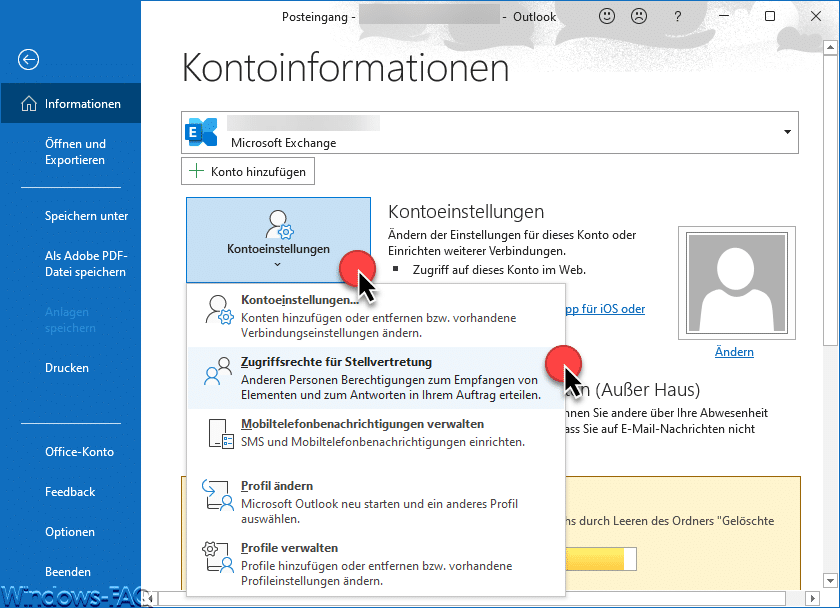Click the question mark help icon

678,17
